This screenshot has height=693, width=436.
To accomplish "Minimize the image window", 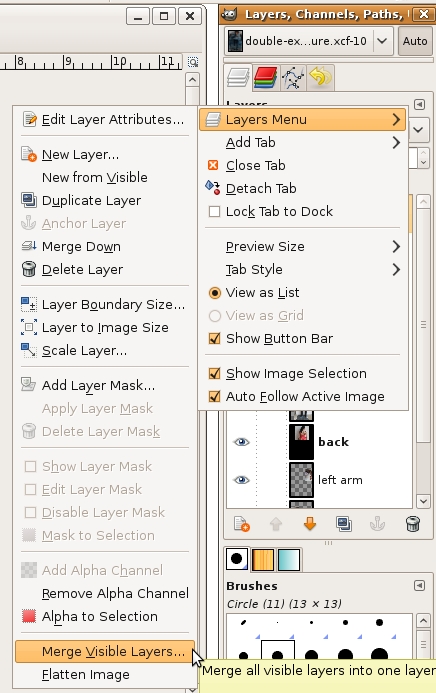I will point(138,16).
